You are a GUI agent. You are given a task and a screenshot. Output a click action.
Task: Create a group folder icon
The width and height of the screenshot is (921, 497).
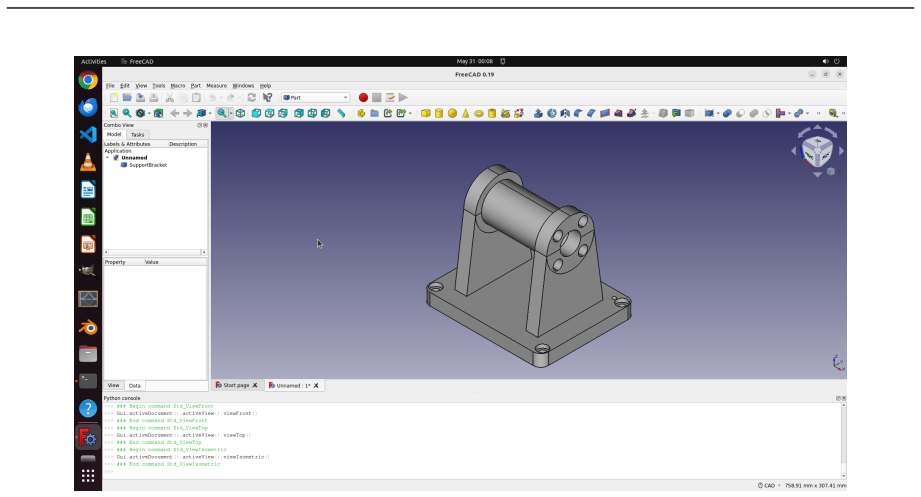(x=375, y=113)
